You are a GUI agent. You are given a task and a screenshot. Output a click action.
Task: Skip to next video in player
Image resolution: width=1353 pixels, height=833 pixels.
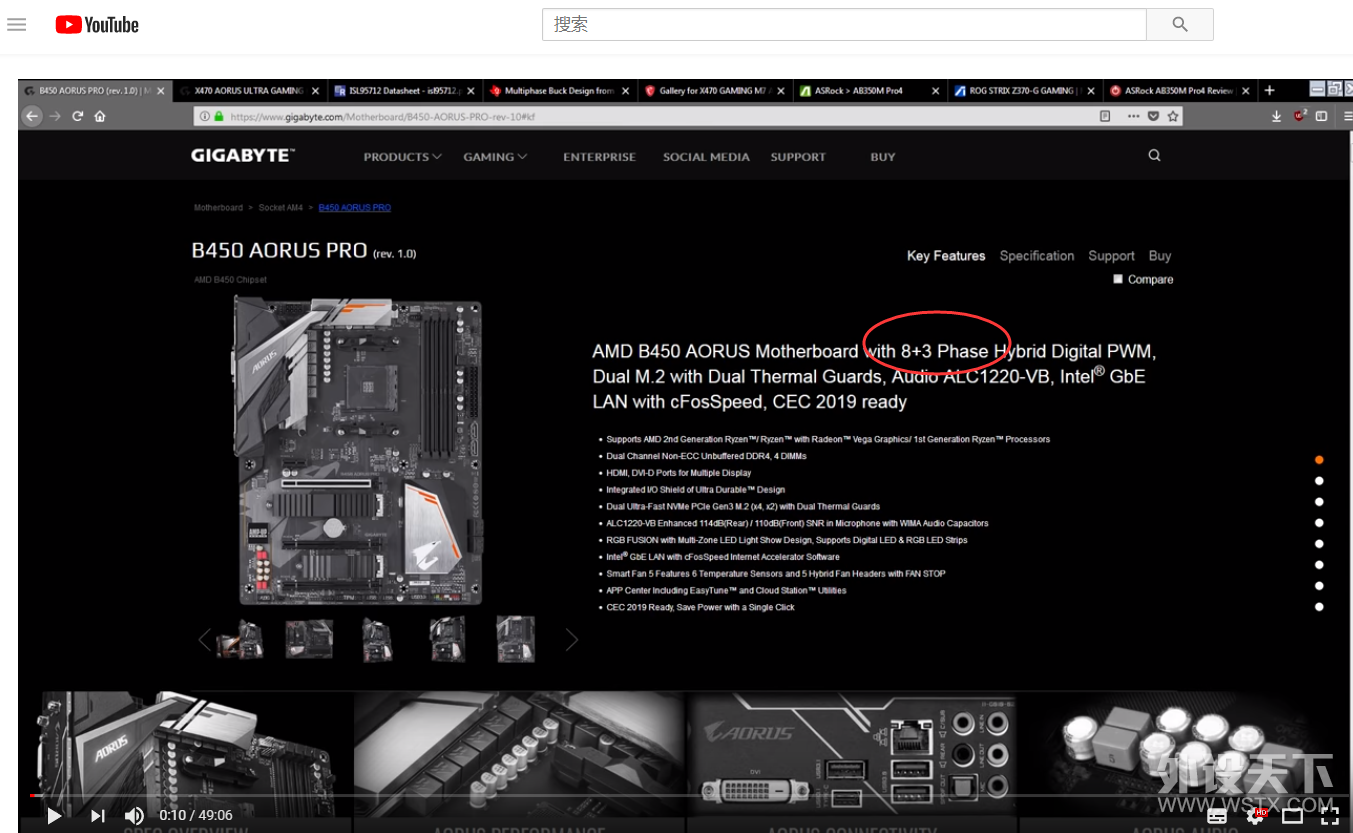tap(98, 816)
